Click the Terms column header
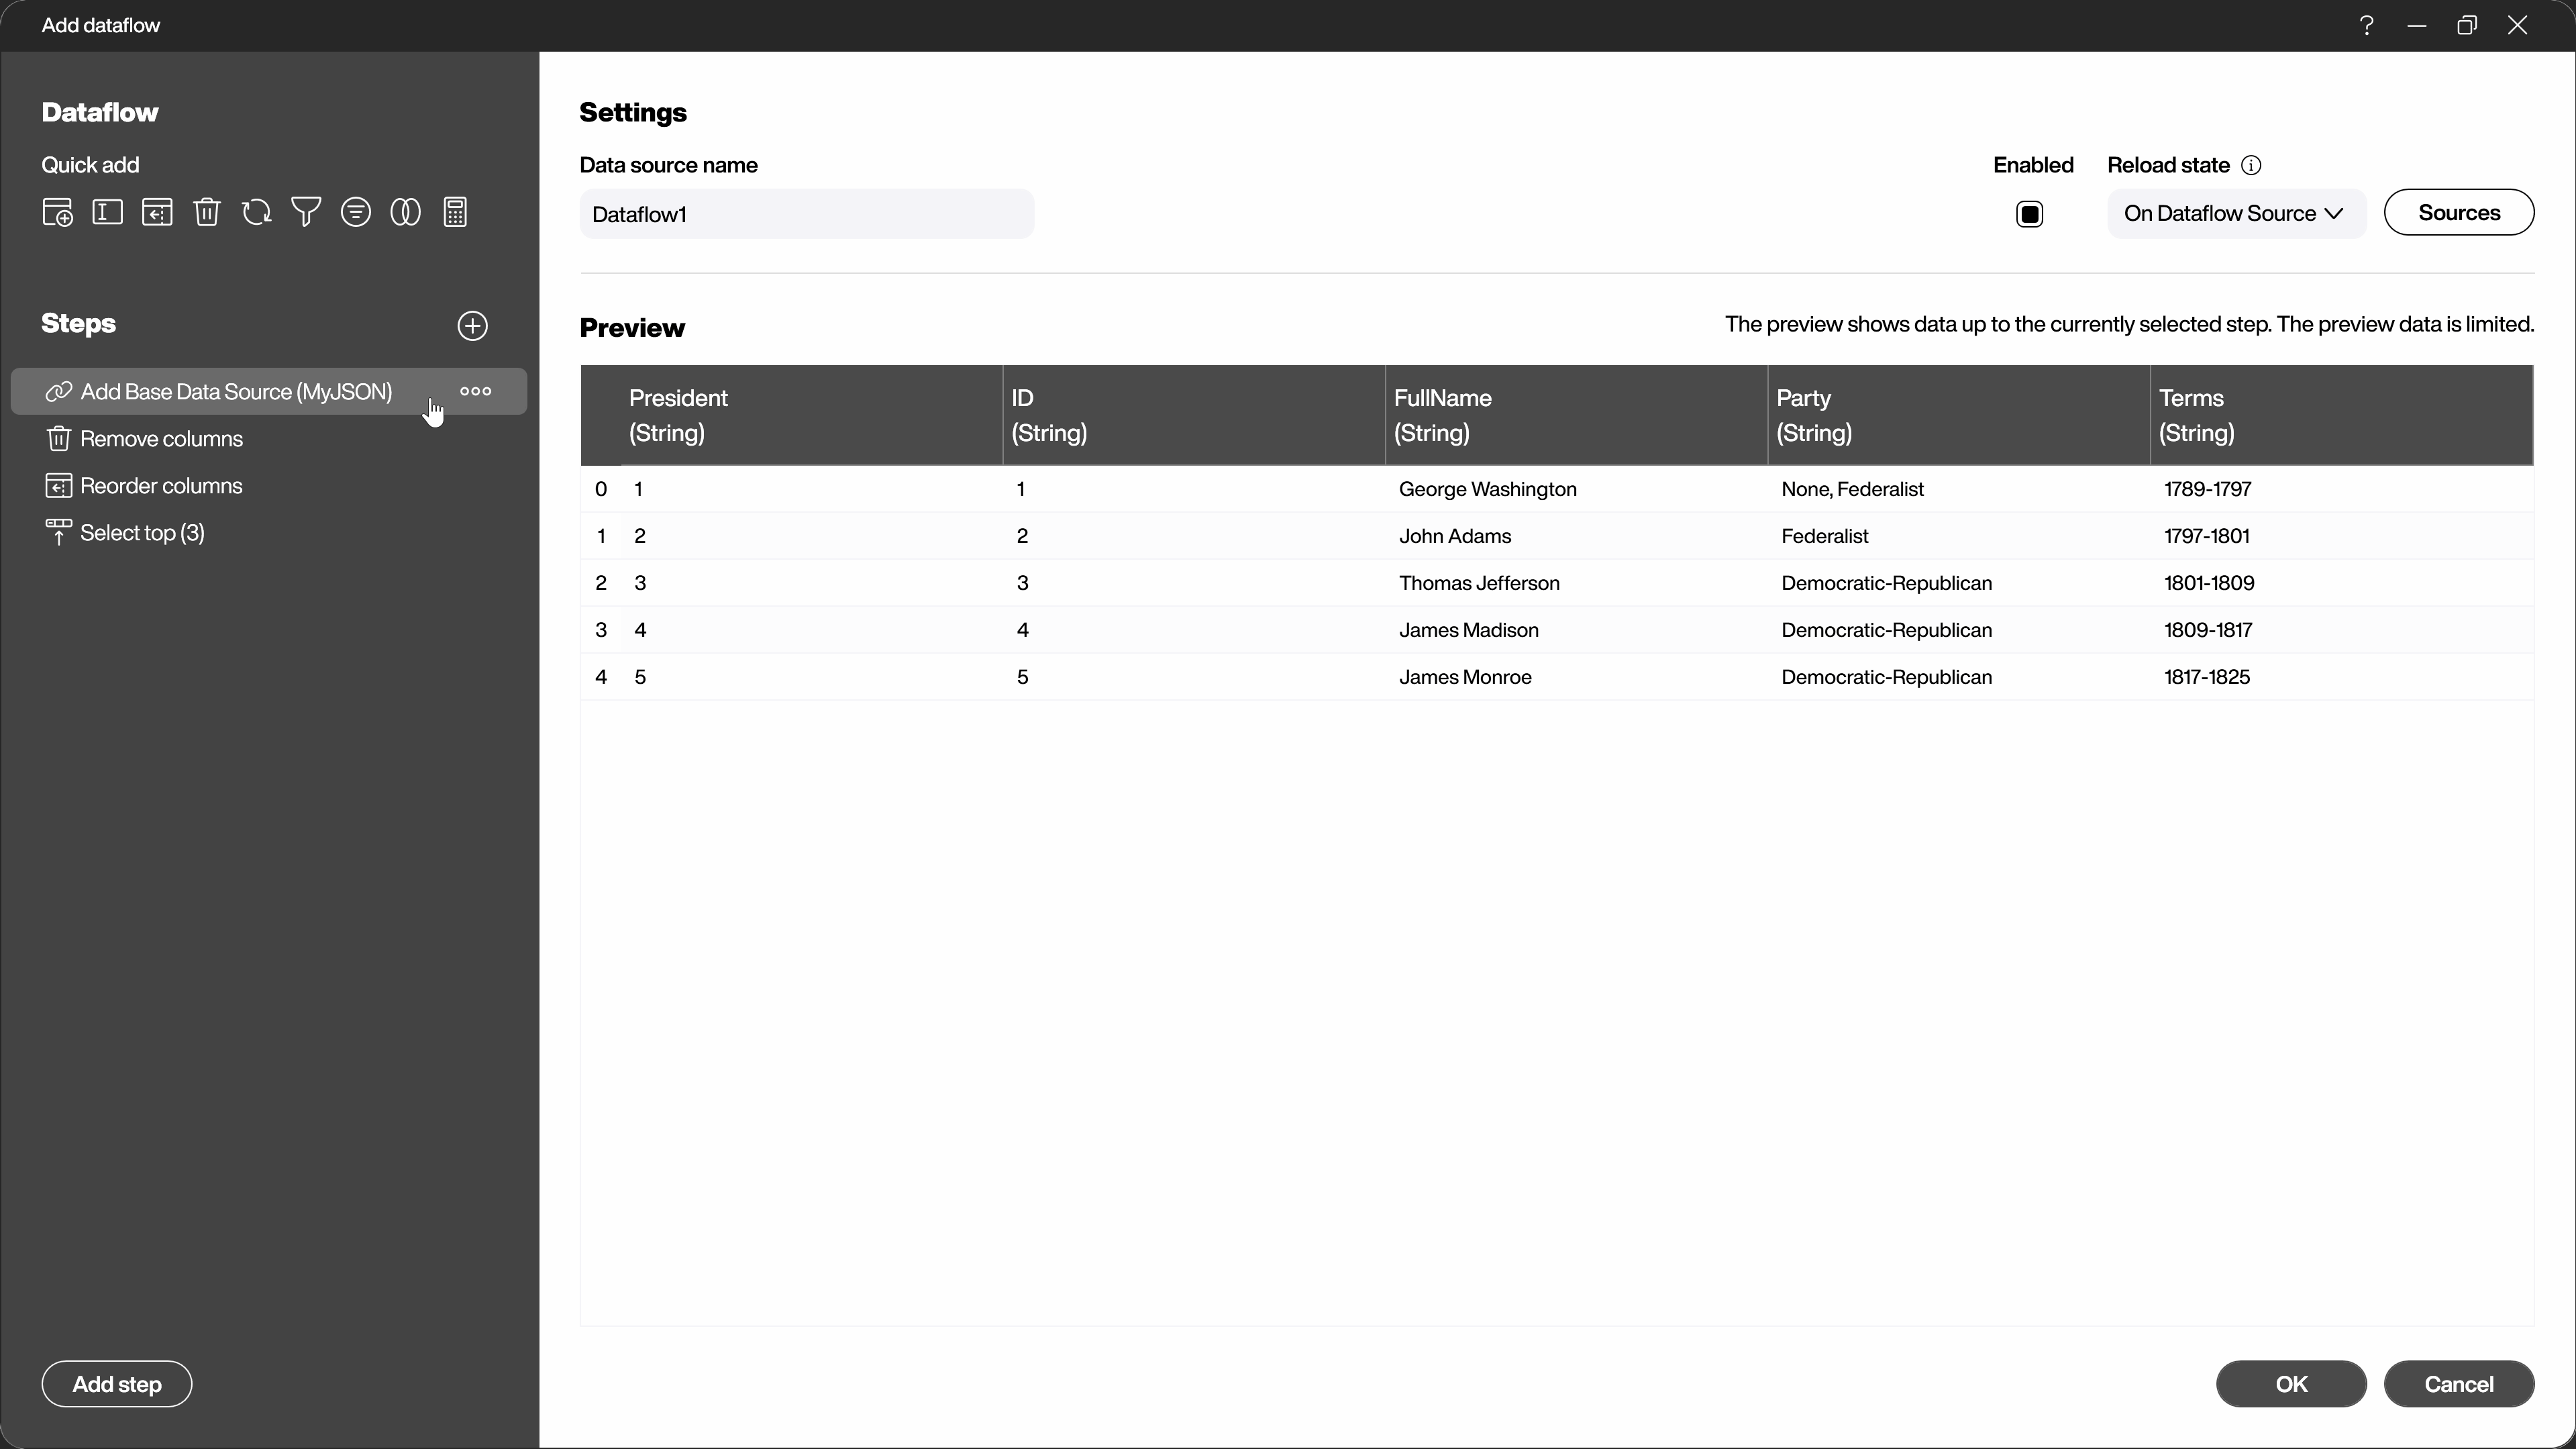This screenshot has width=2576, height=1449. (2342, 415)
